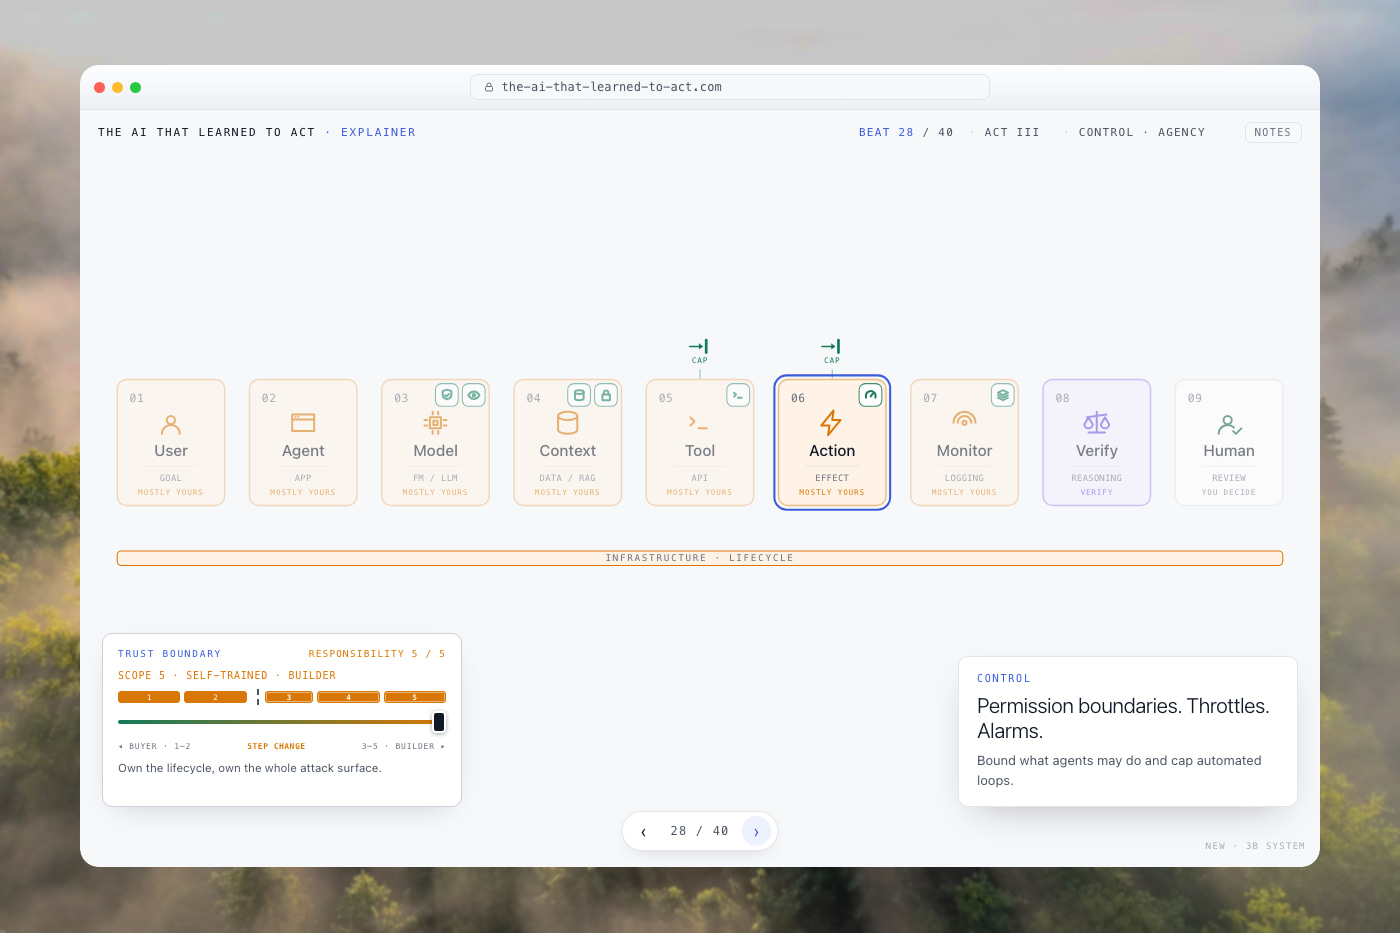Click the Monitor signal icon in card 07
Screen dimensions: 1400x933
point(964,420)
